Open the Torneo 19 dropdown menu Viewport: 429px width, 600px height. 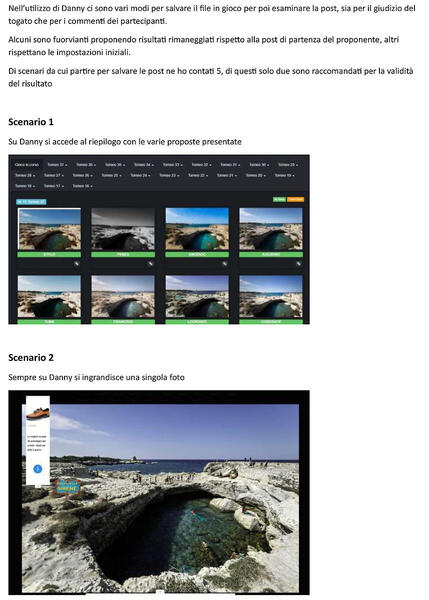point(285,175)
